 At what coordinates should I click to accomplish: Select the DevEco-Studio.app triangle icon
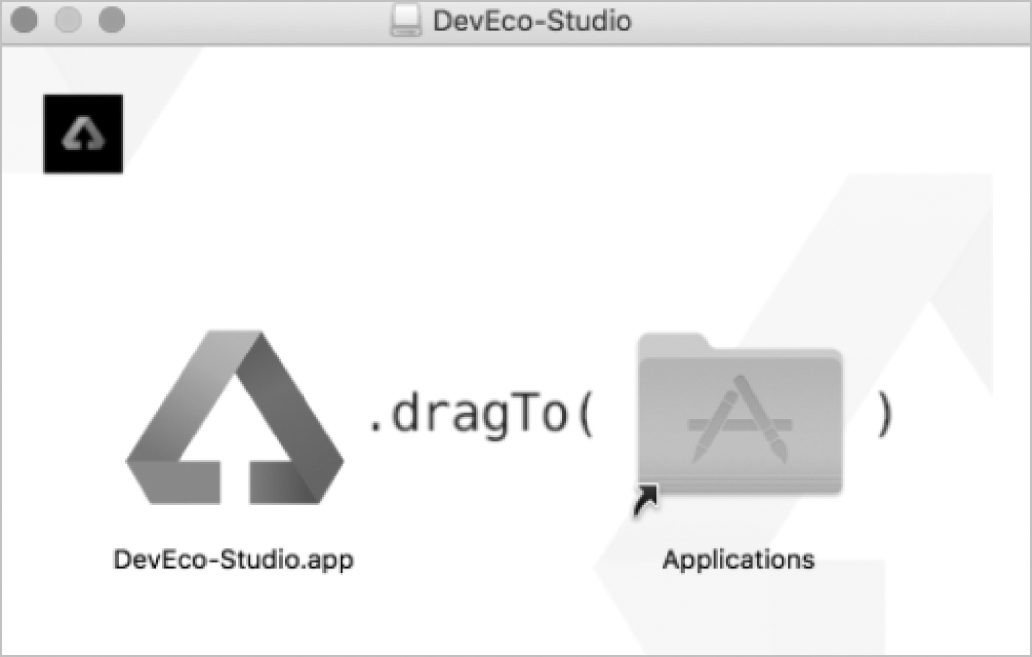click(234, 417)
